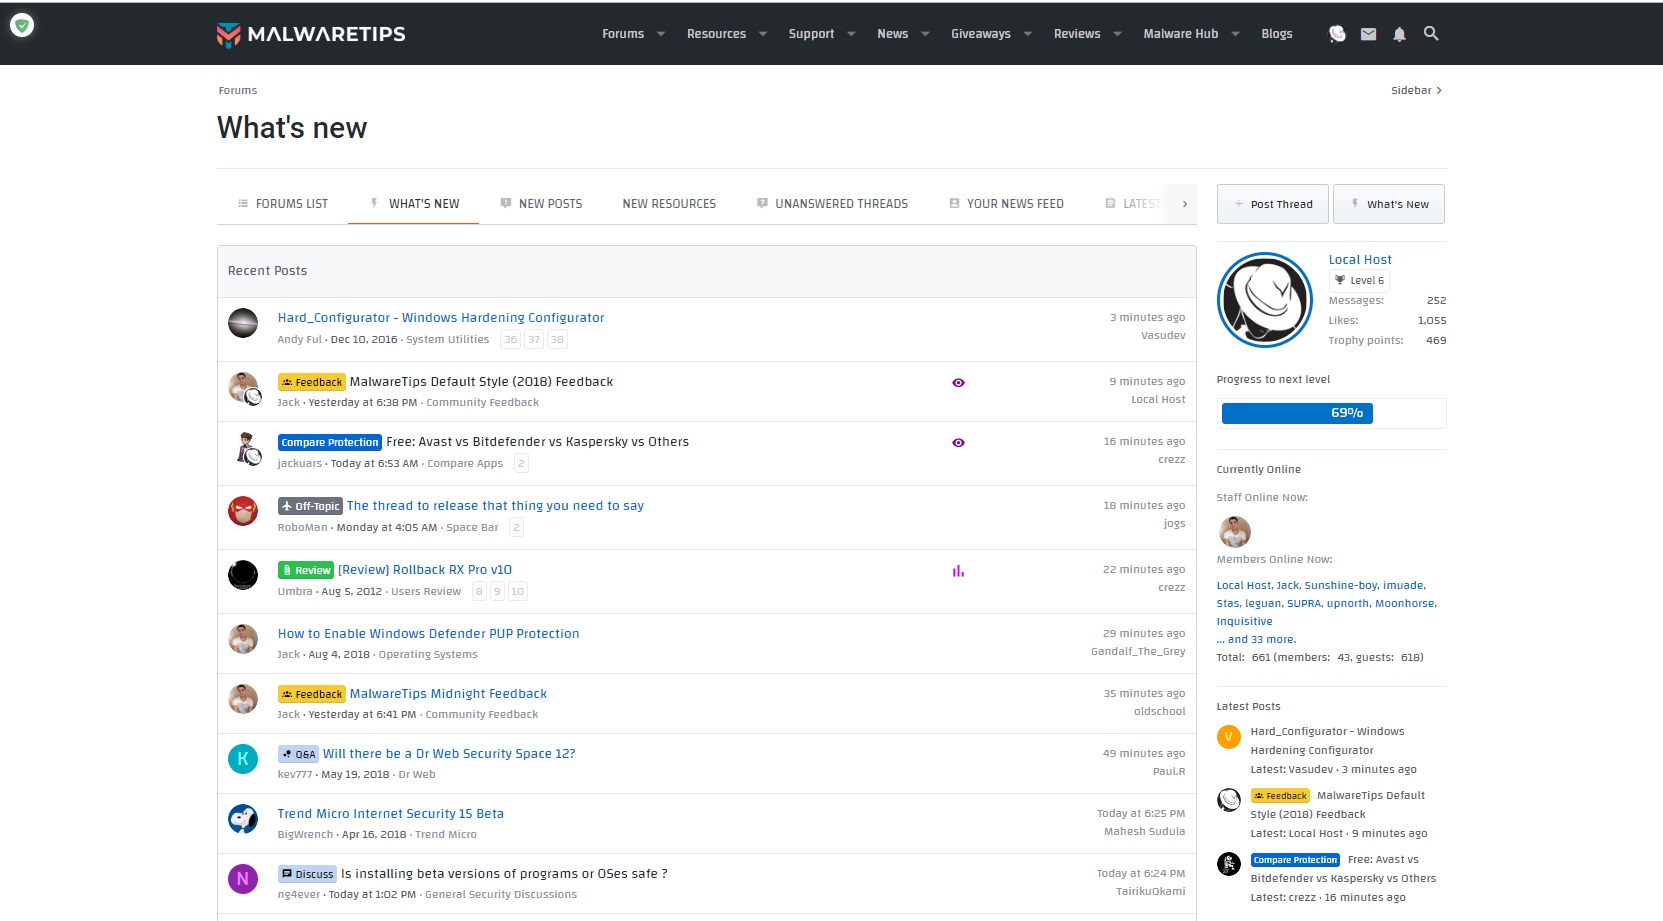This screenshot has height=921, width=1663.
Task: Click avatar beside Compare Protection in Latest Posts
Action: (x=1229, y=864)
